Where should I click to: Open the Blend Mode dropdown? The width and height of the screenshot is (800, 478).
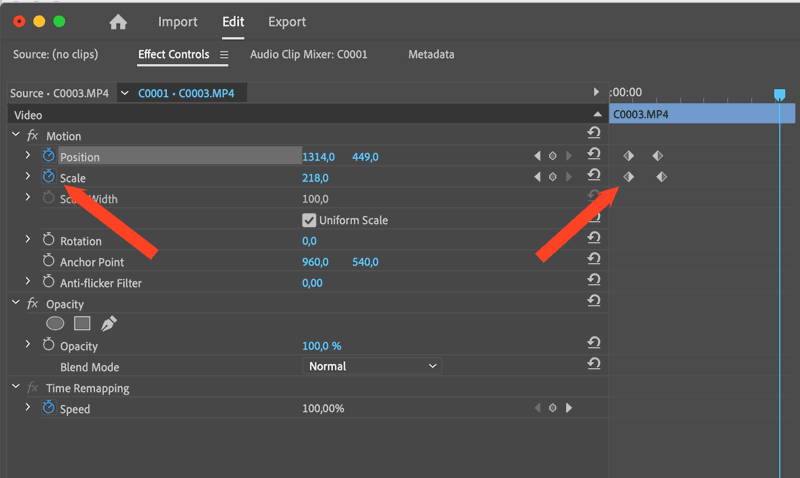coord(371,366)
